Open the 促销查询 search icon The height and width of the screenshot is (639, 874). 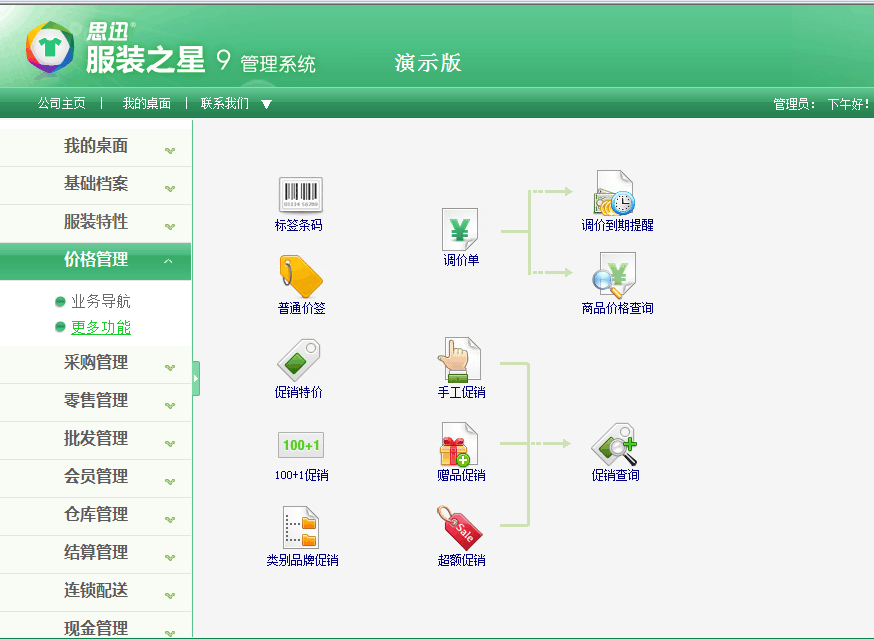pyautogui.click(x=614, y=444)
